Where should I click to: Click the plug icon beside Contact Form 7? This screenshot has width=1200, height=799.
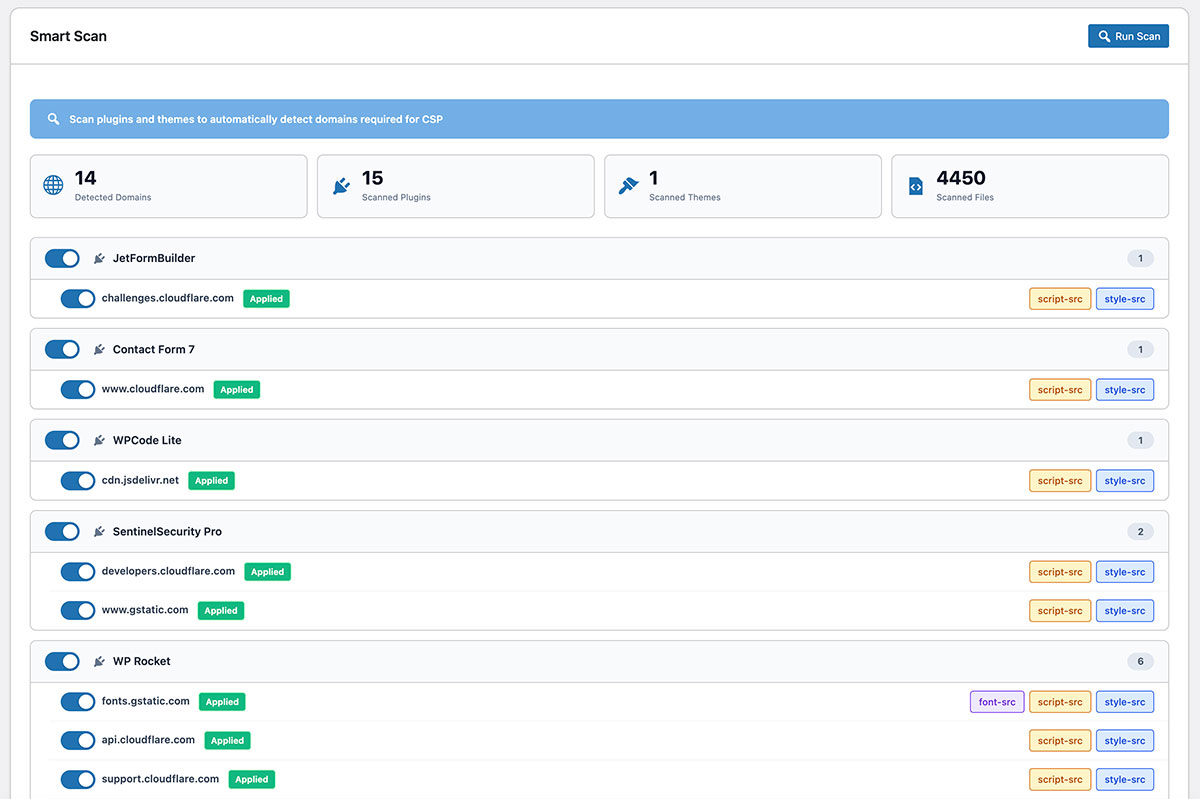tap(99, 349)
